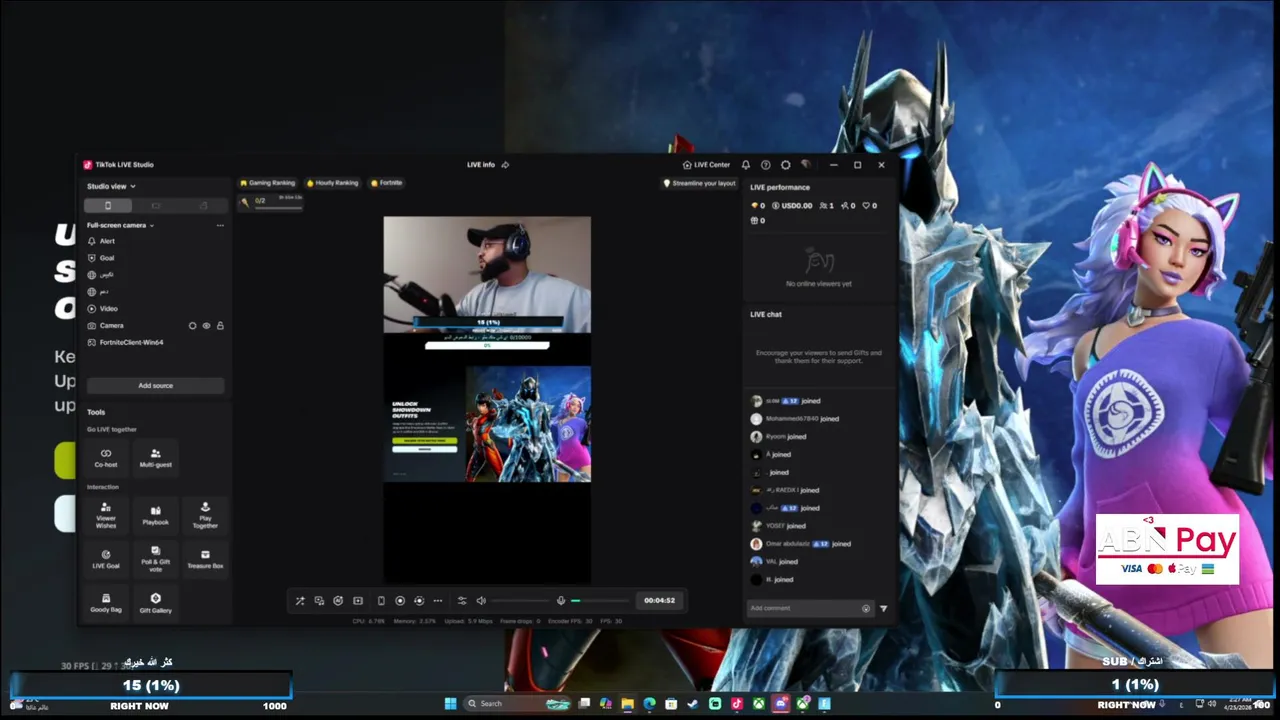
Task: Open the help question-mark icon
Action: pyautogui.click(x=765, y=165)
